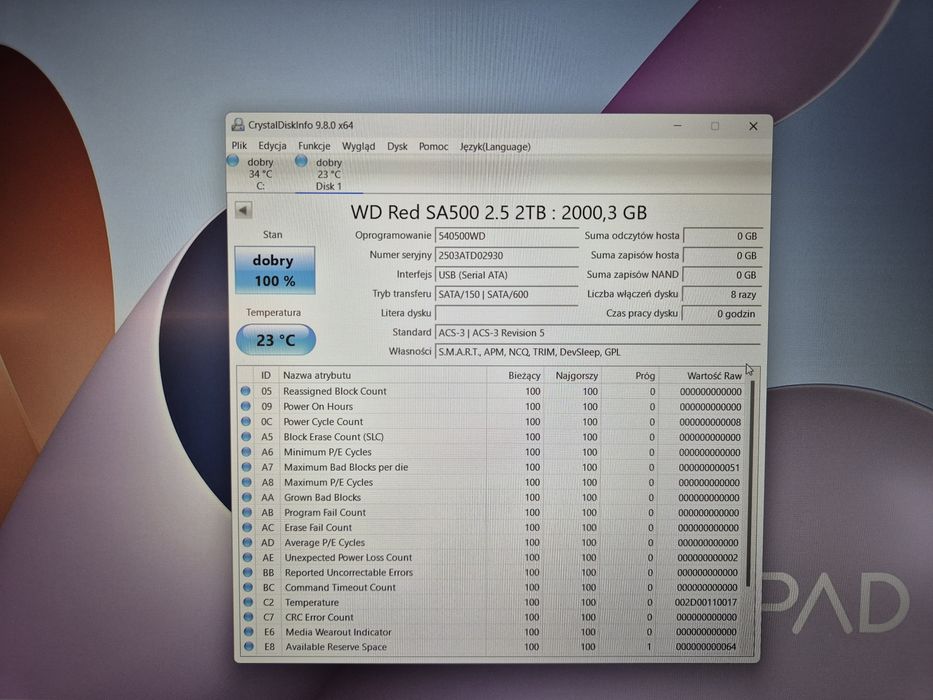Click the Tryb transferu field SATA/150 | SATA/600
Viewport: 933px width, 700px height.
(507, 294)
